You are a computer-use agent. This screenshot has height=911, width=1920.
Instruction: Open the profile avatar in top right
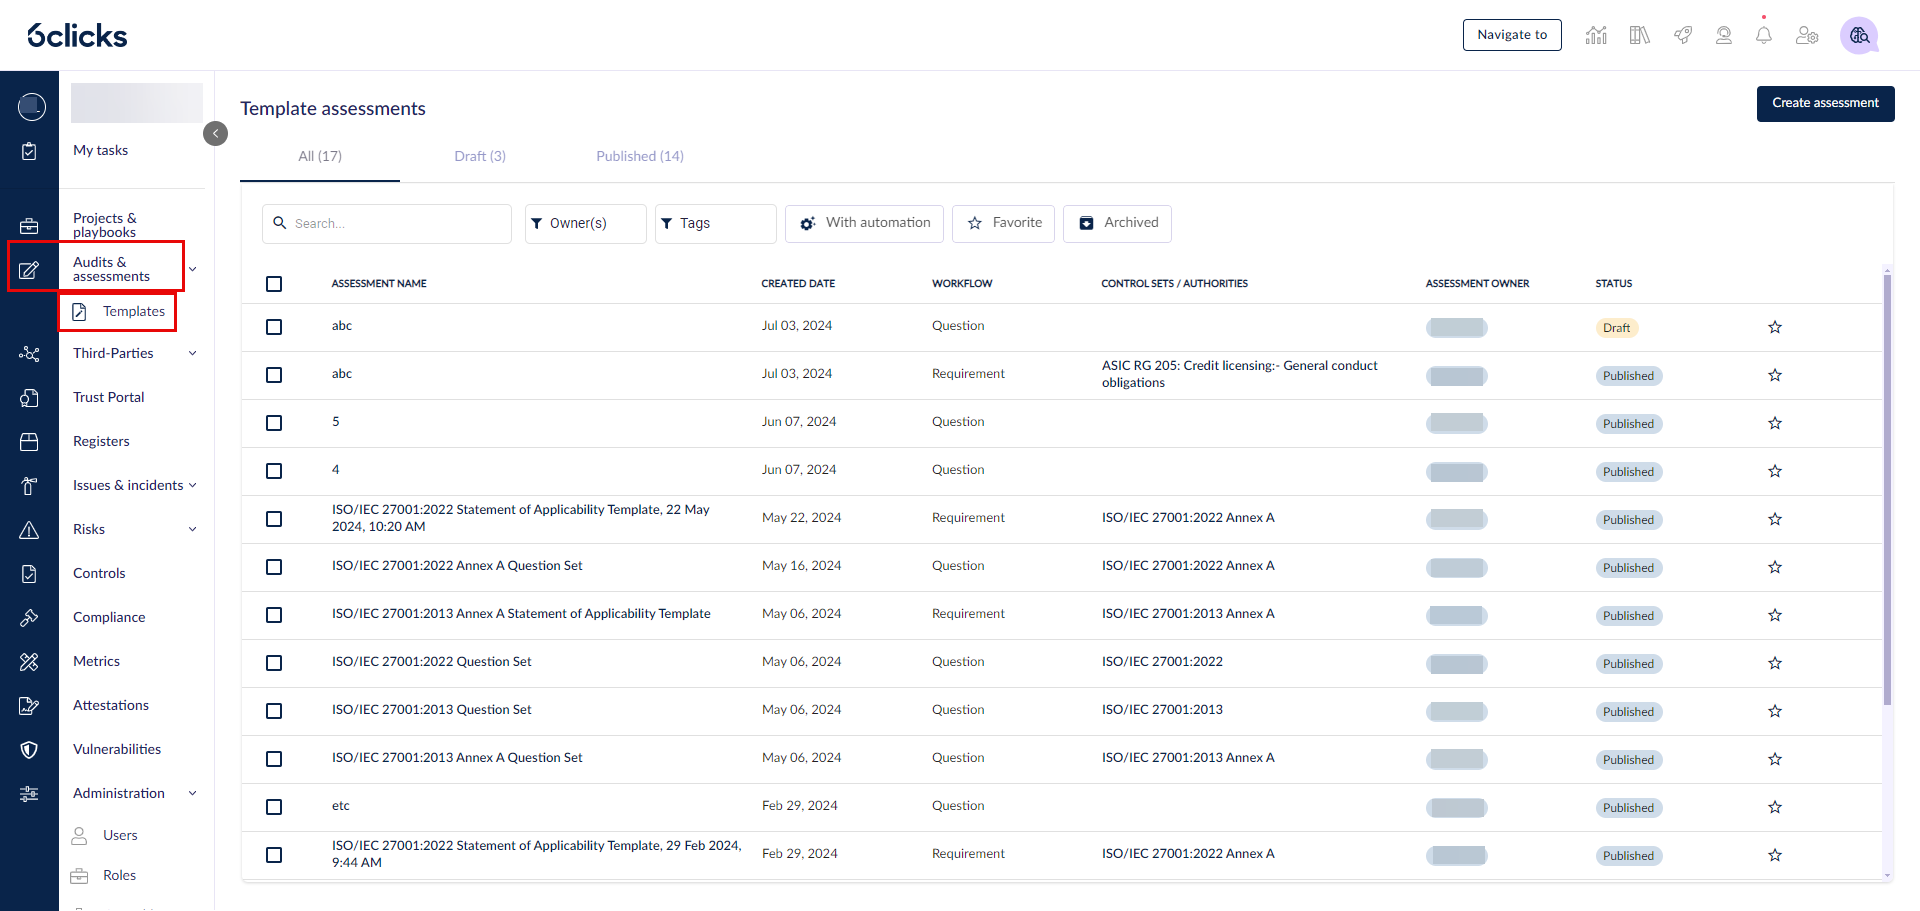(x=1859, y=36)
